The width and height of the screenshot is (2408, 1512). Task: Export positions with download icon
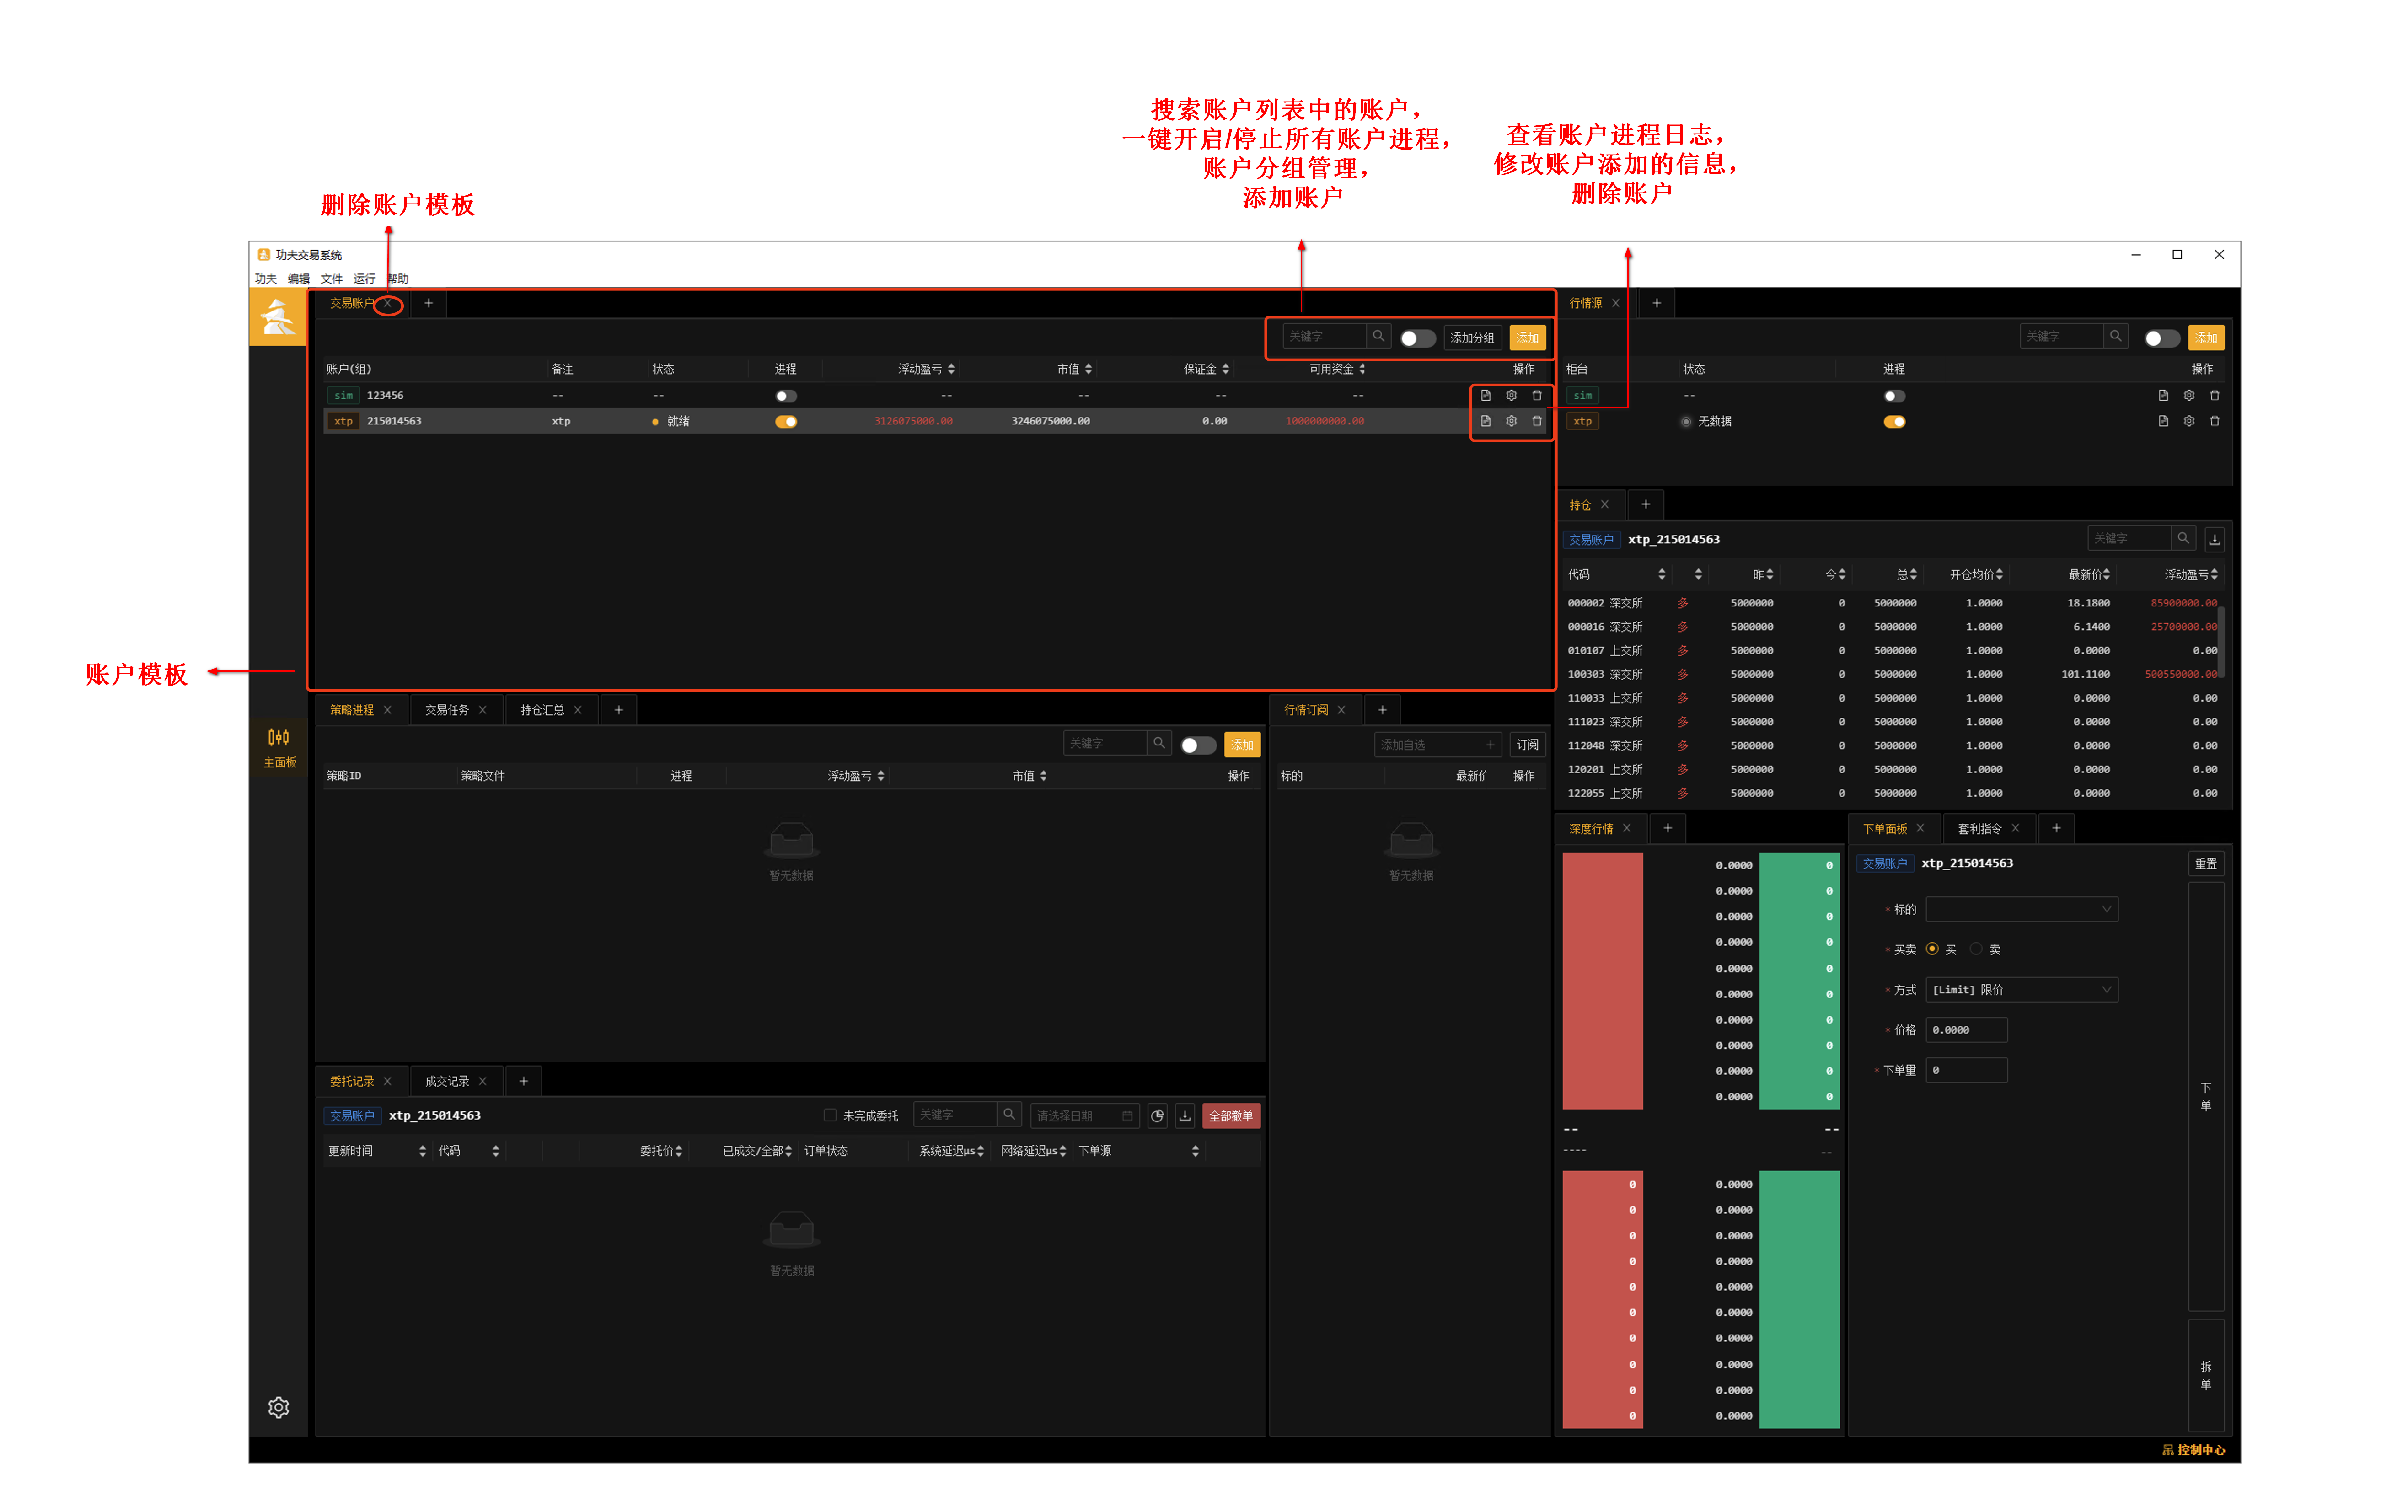pyautogui.click(x=2215, y=540)
